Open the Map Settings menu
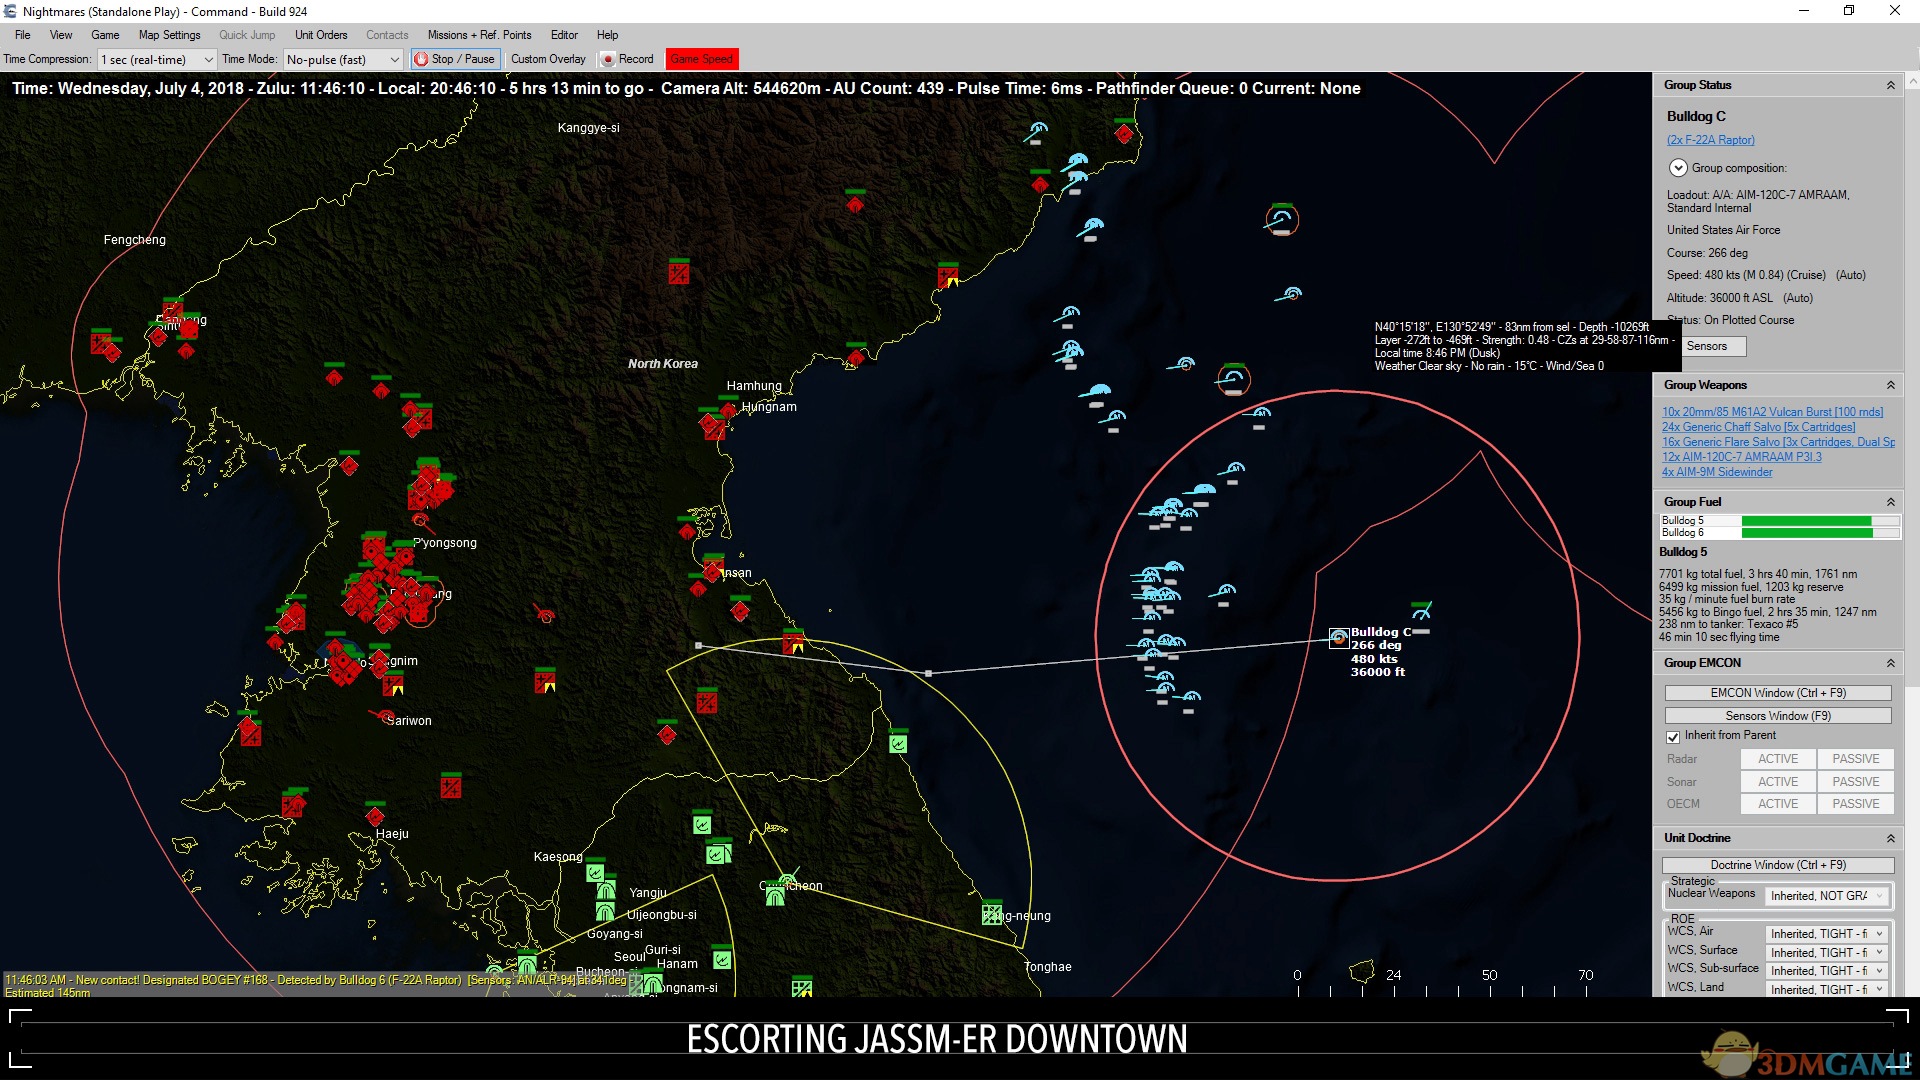The width and height of the screenshot is (1920, 1080). click(169, 35)
